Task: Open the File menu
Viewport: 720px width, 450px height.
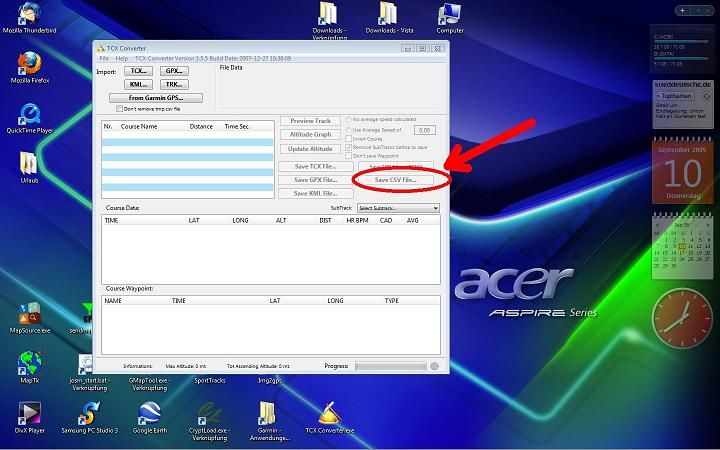Action: 104,58
